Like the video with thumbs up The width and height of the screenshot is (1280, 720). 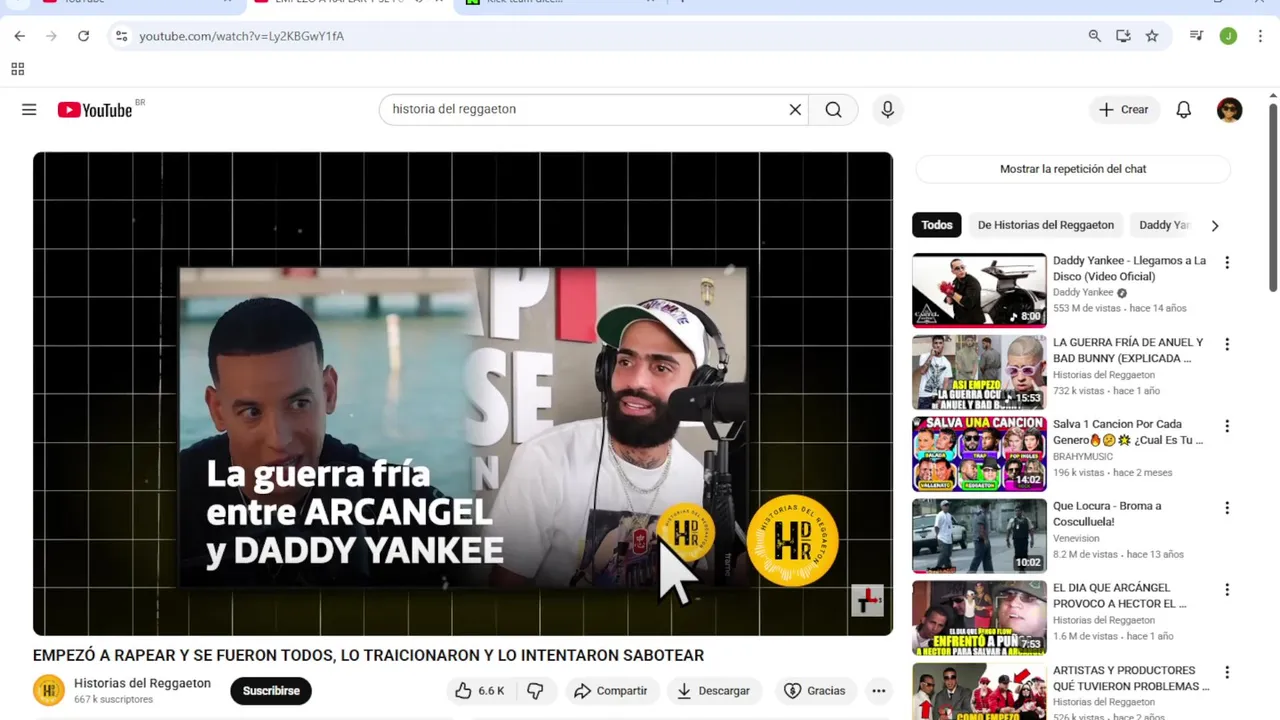click(x=480, y=691)
